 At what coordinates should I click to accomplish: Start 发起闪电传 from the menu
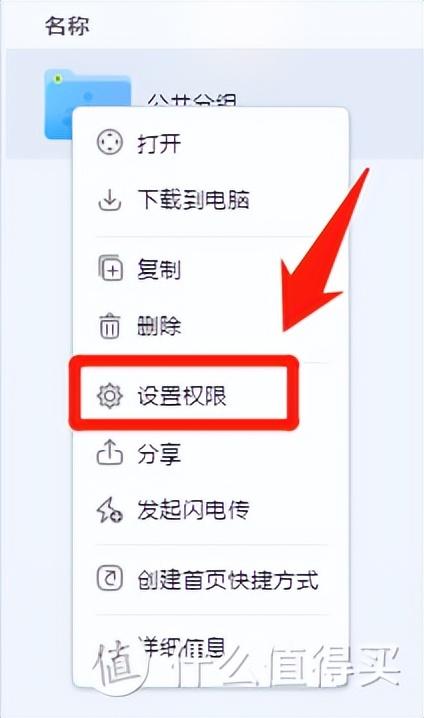coord(194,510)
